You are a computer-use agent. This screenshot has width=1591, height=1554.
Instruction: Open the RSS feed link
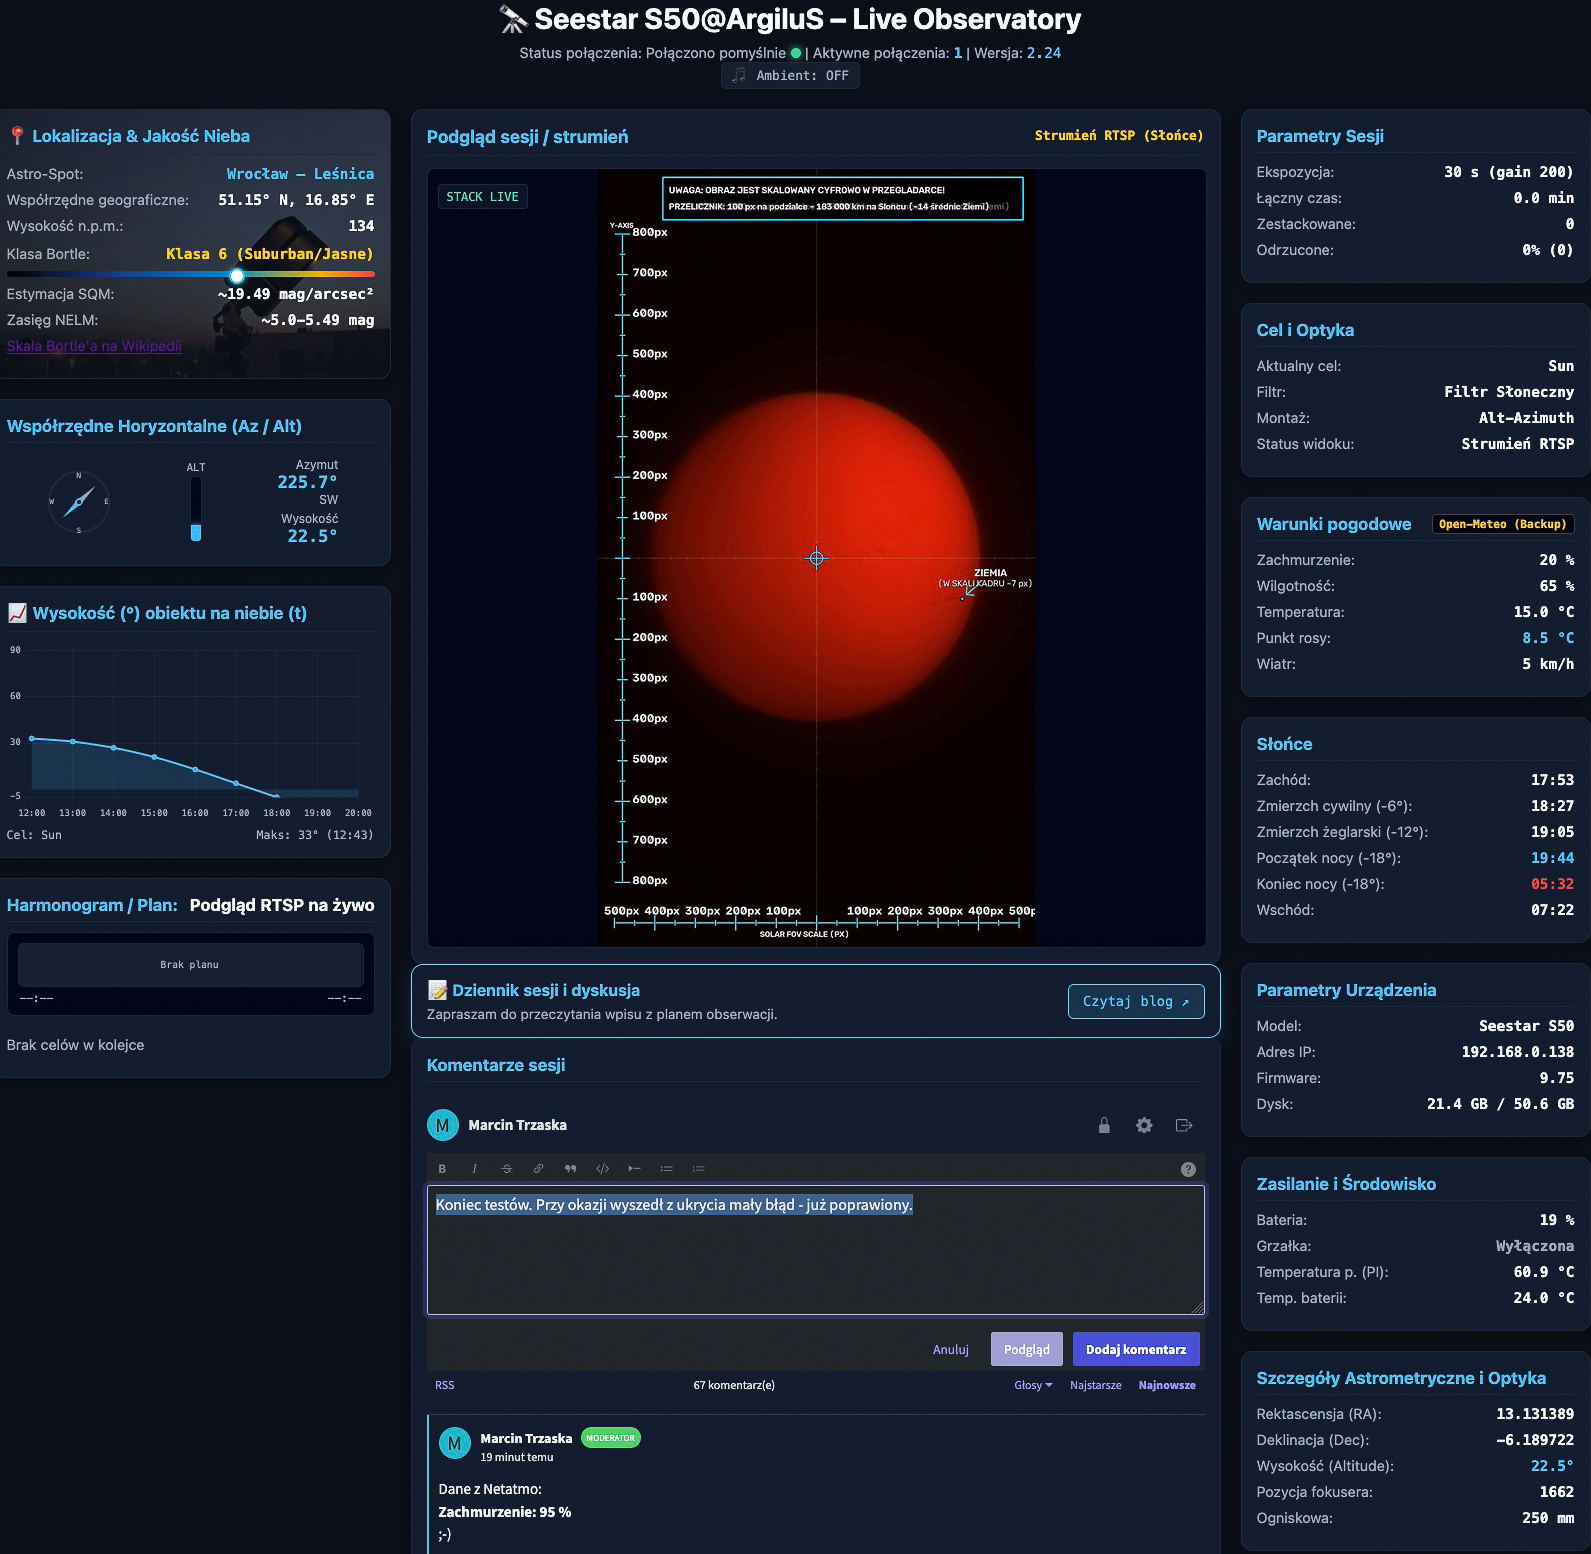click(444, 1385)
